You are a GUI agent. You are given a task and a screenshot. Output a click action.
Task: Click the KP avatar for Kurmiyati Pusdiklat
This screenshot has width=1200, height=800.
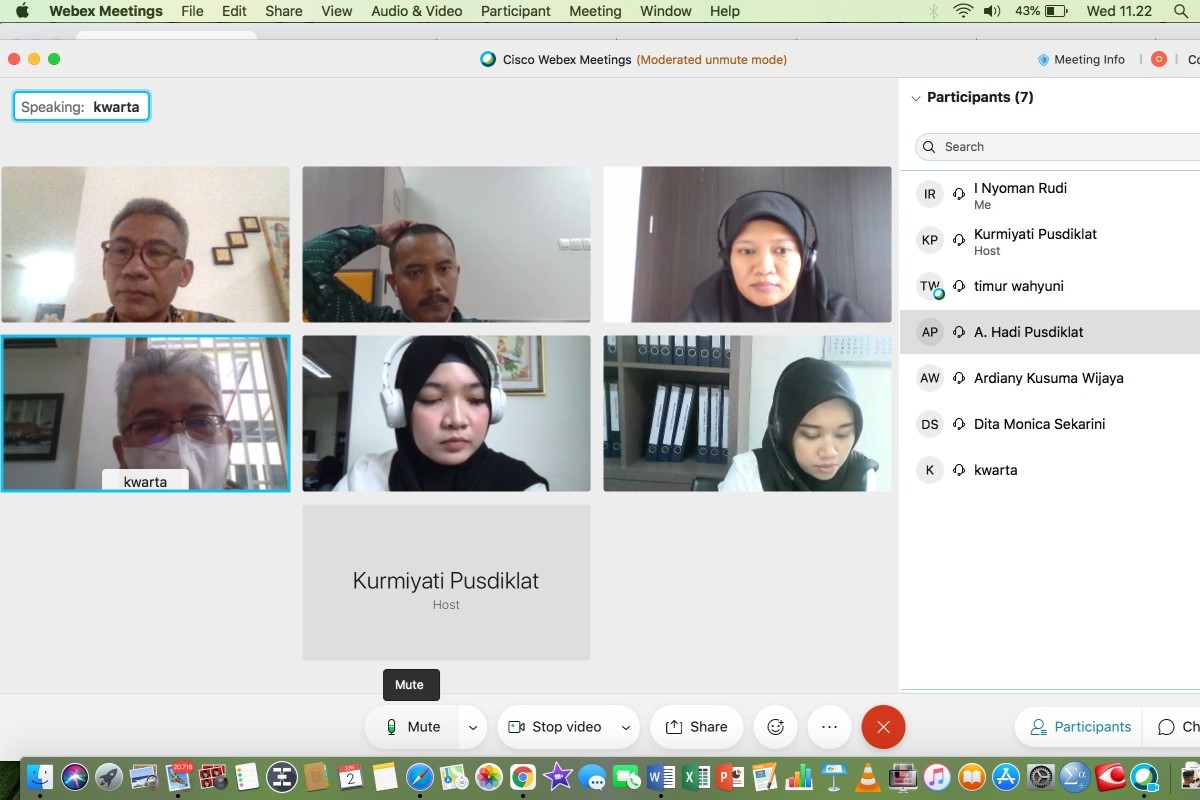click(930, 240)
